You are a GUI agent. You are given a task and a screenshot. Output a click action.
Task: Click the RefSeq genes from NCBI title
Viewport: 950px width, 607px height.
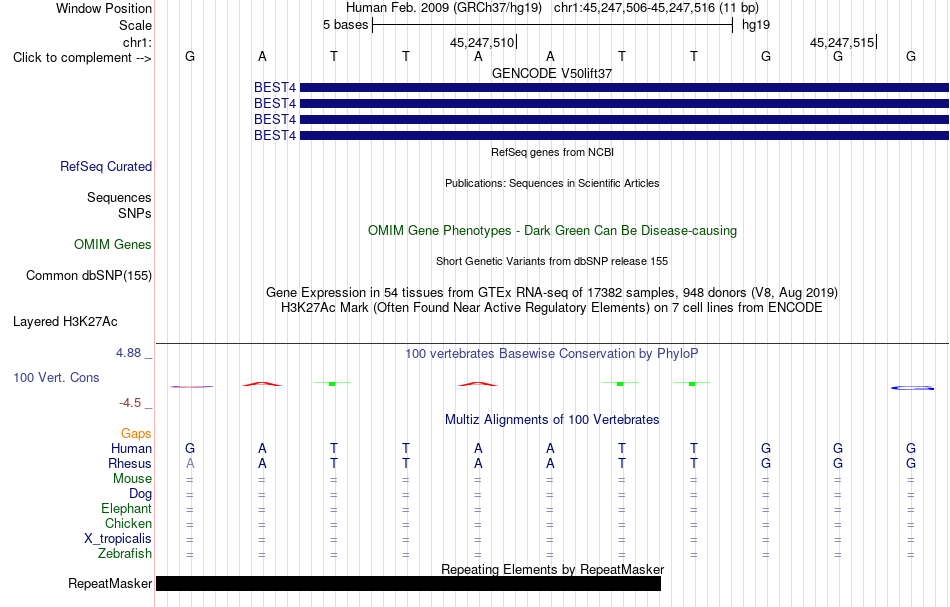point(553,153)
